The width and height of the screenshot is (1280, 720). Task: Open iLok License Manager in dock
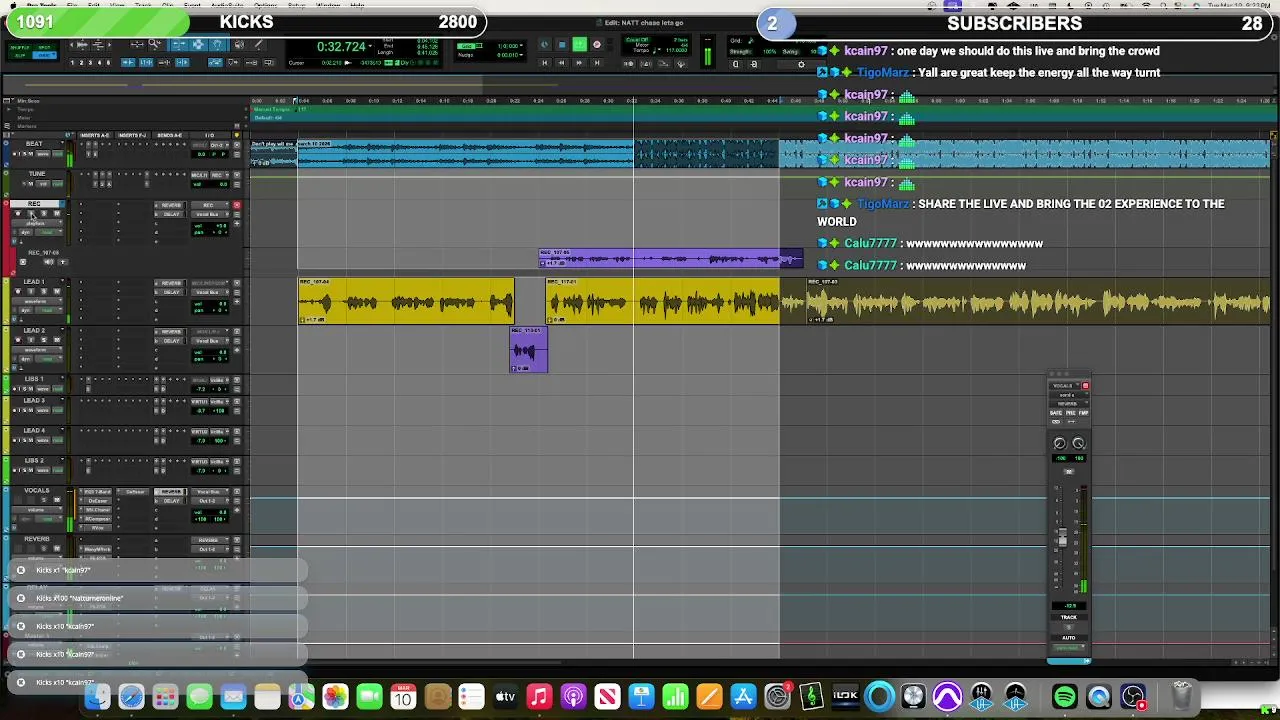(x=845, y=696)
